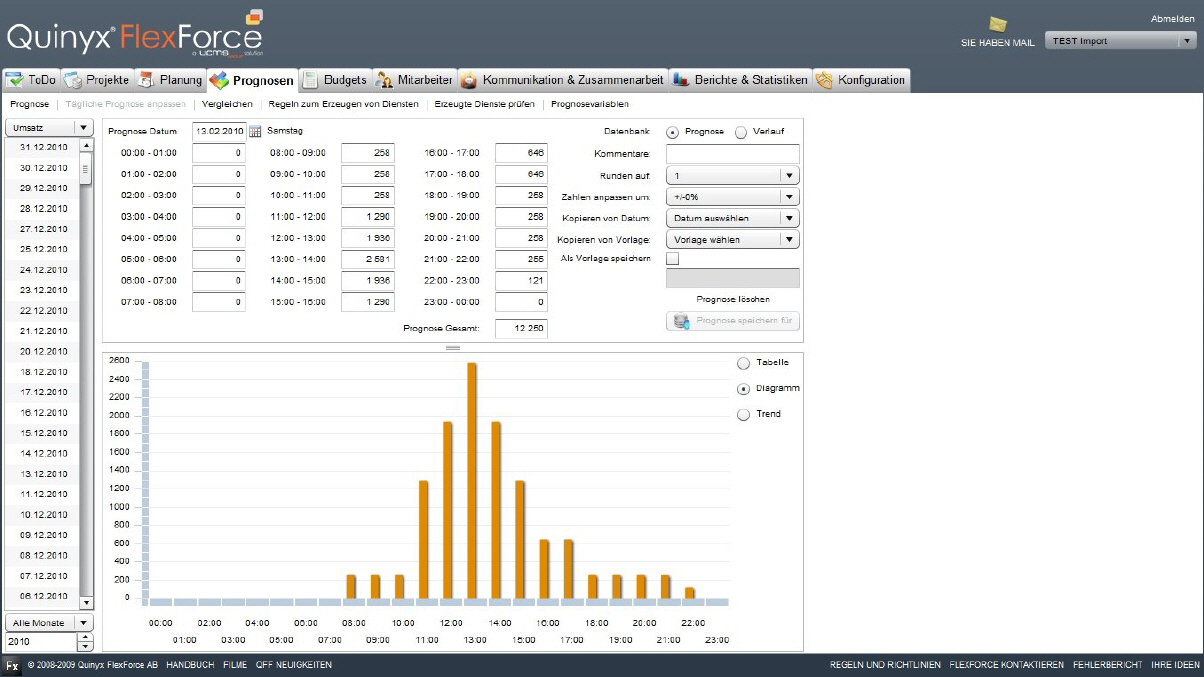Click the Mitarbeiter people icon
Screen dimensions: 1204x677
pos(384,80)
